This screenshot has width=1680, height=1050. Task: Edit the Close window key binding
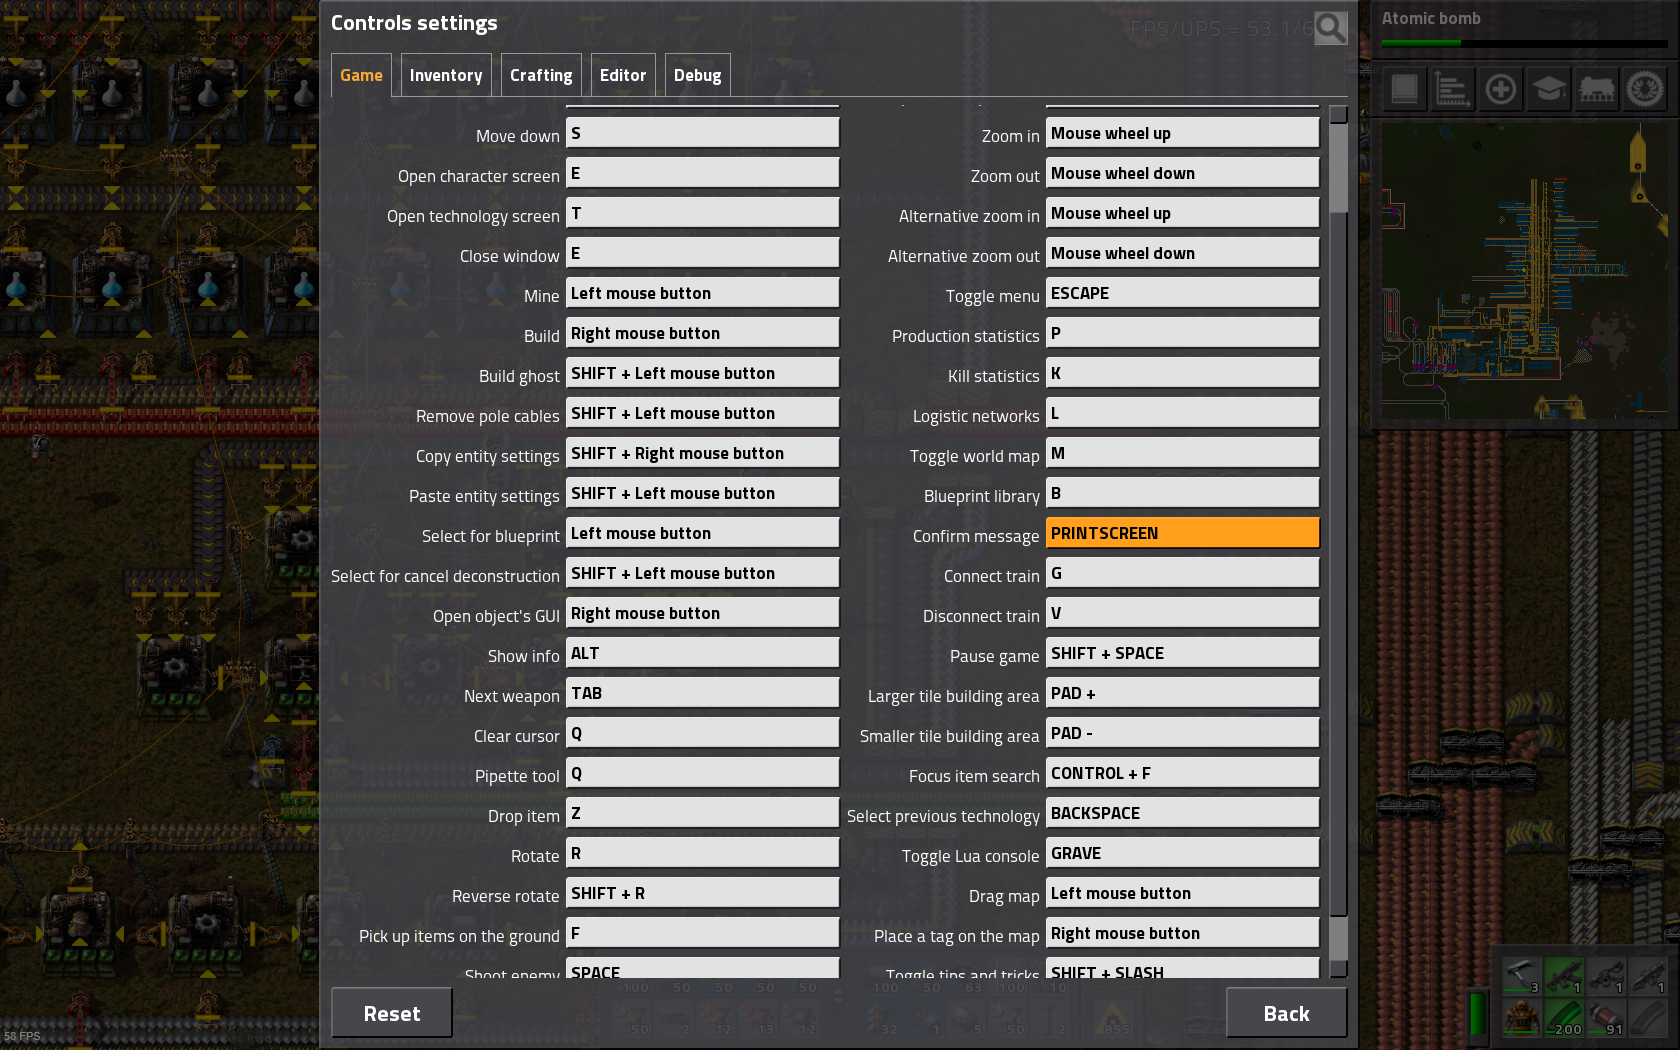[702, 253]
